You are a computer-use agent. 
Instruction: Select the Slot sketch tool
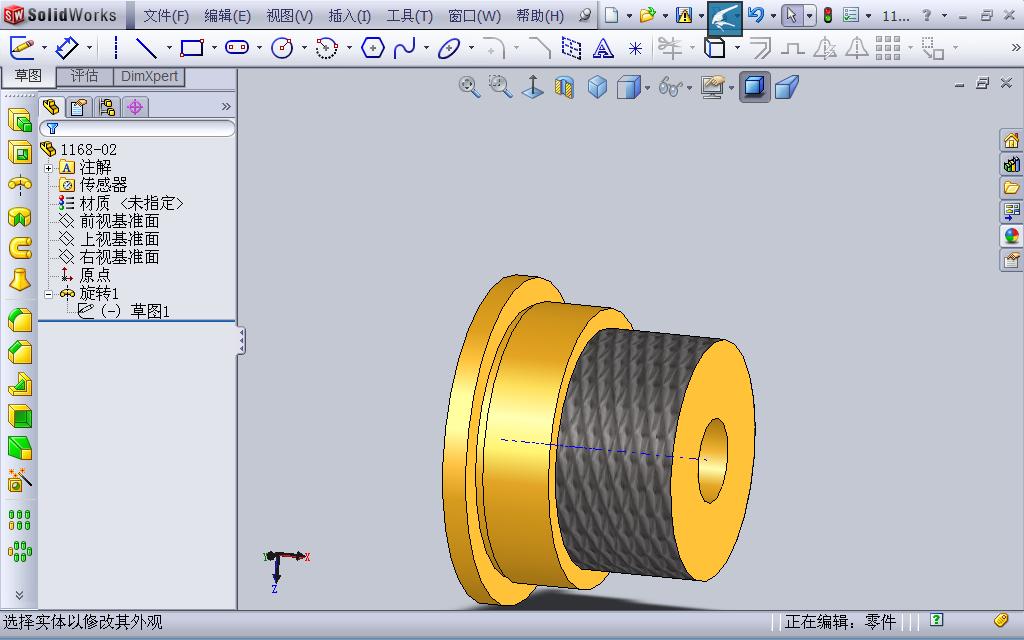click(237, 48)
